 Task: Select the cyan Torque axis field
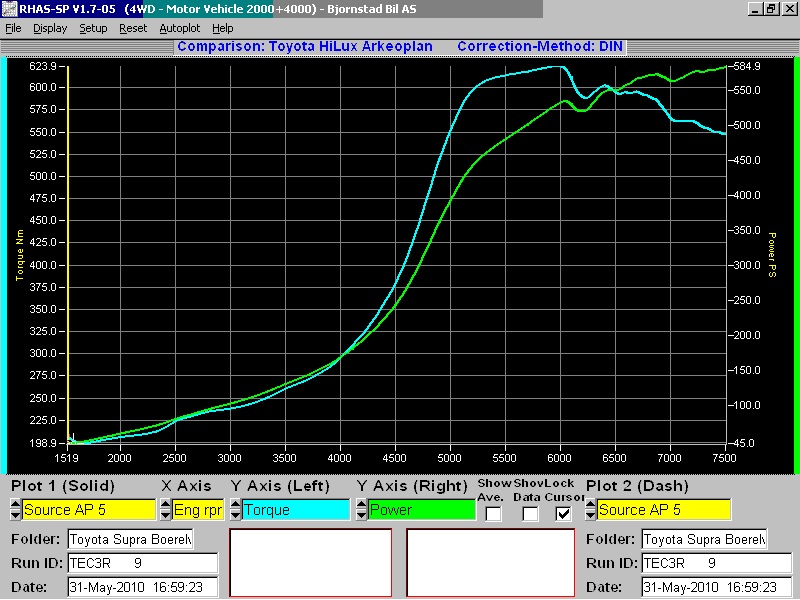tap(296, 510)
